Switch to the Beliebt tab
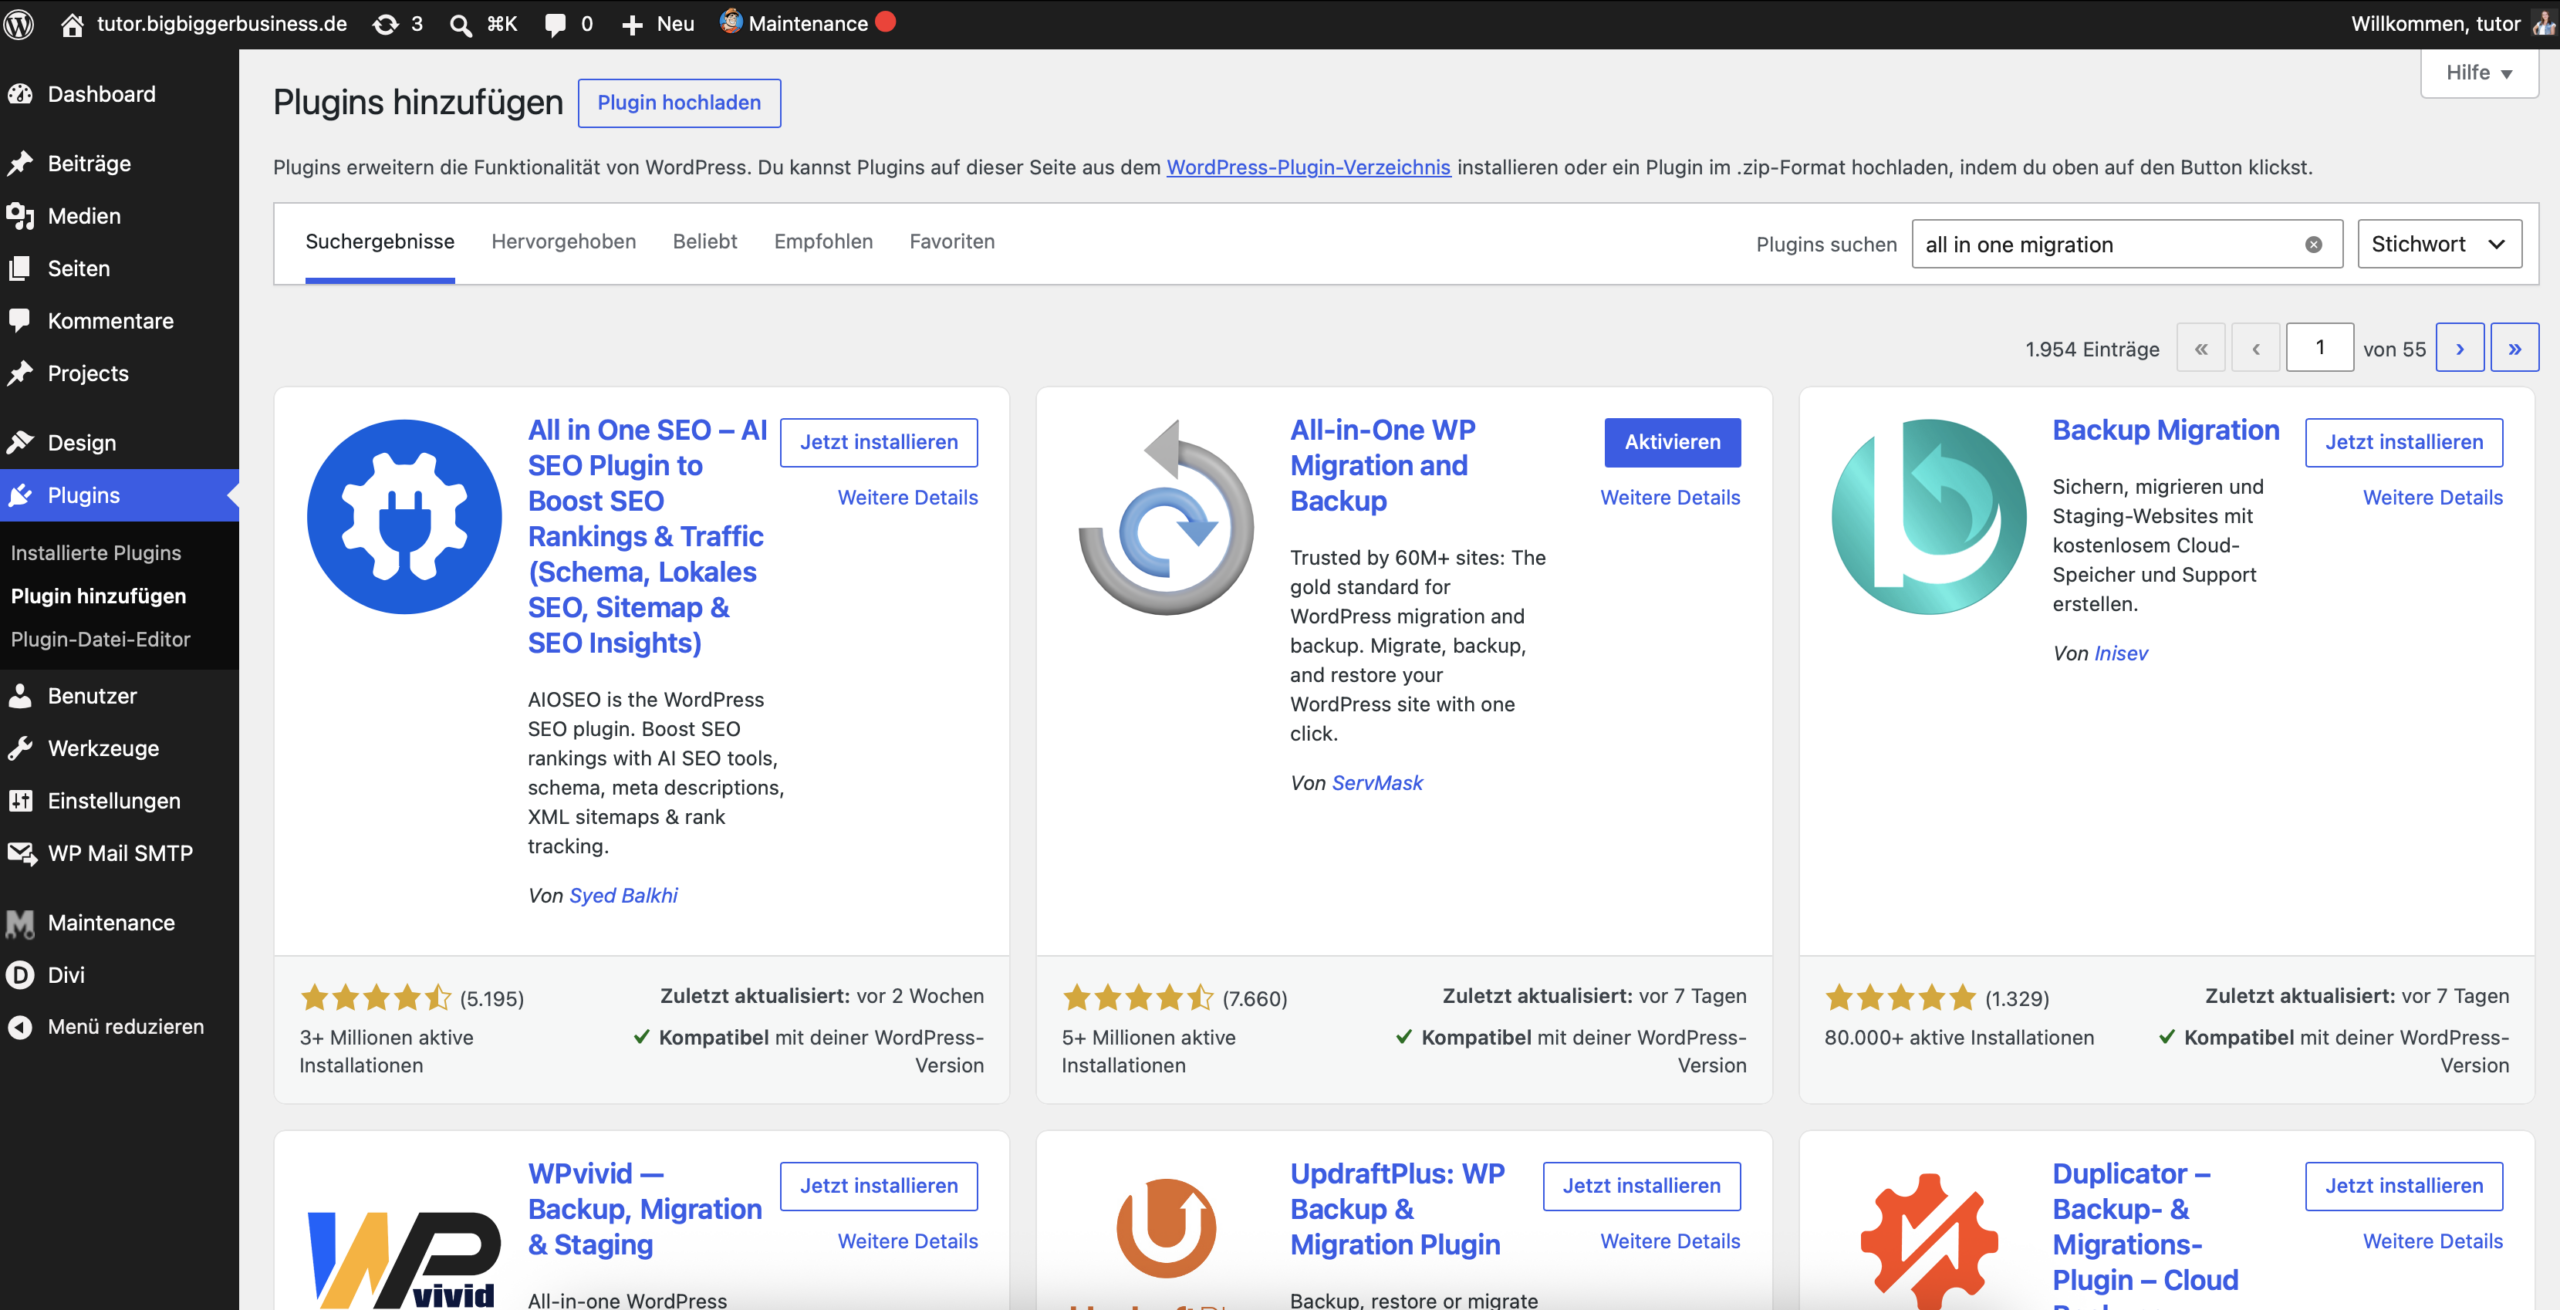 (x=705, y=242)
